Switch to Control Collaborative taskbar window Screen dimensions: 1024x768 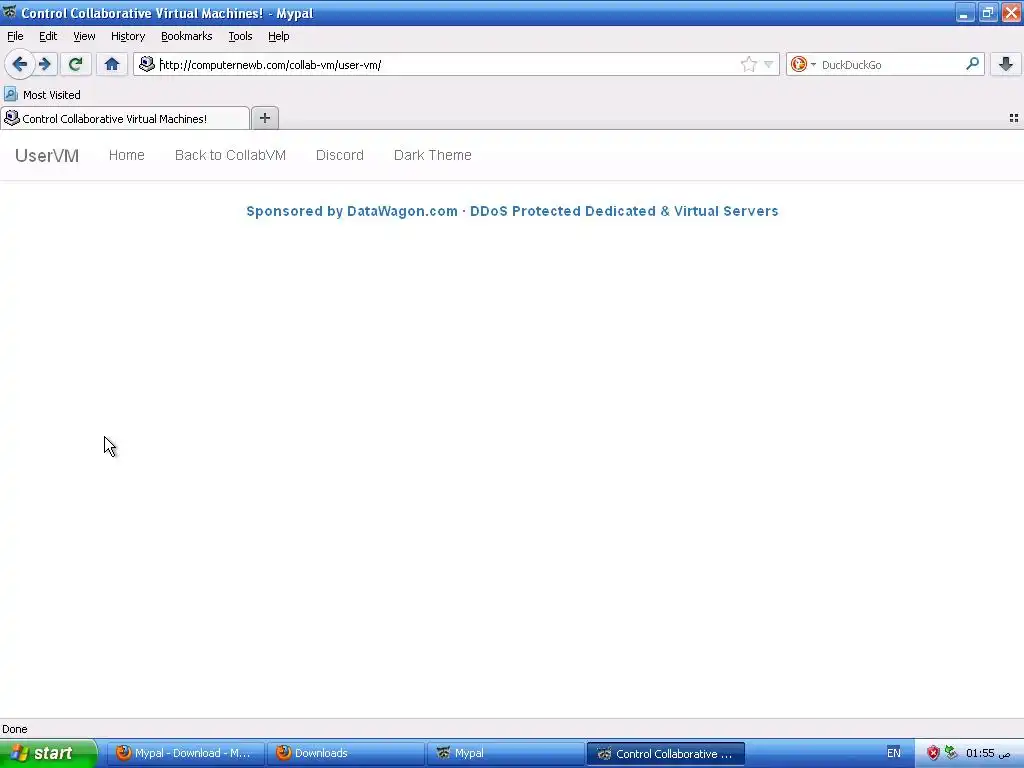[x=665, y=753]
